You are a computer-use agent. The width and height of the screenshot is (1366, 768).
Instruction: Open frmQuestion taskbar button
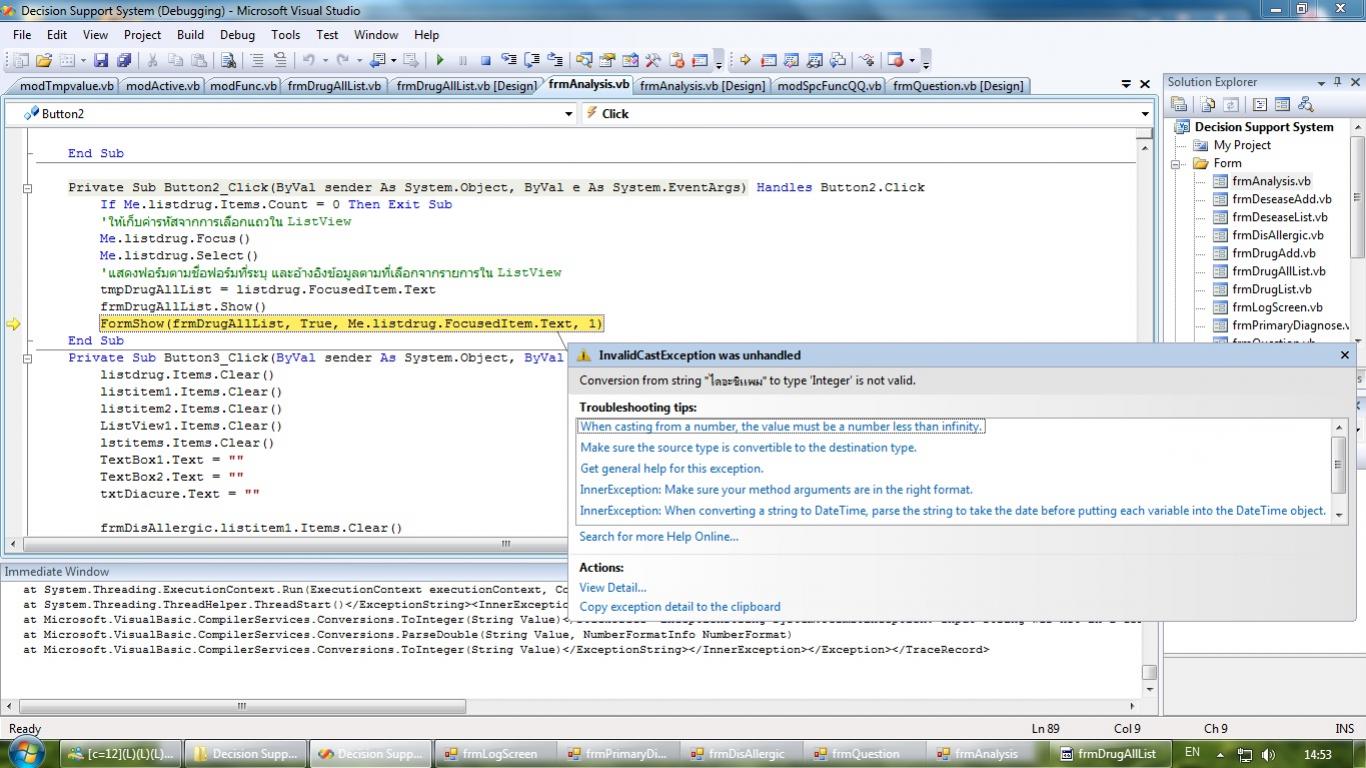(x=865, y=754)
